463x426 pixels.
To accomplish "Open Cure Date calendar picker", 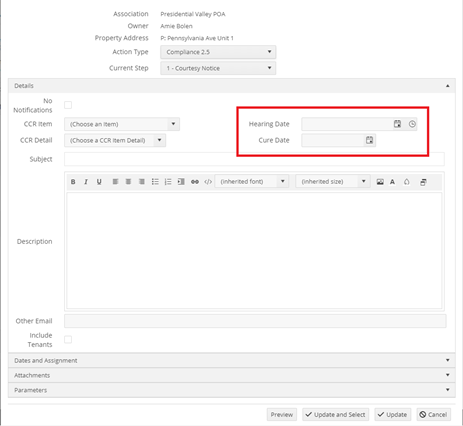I will tap(369, 140).
